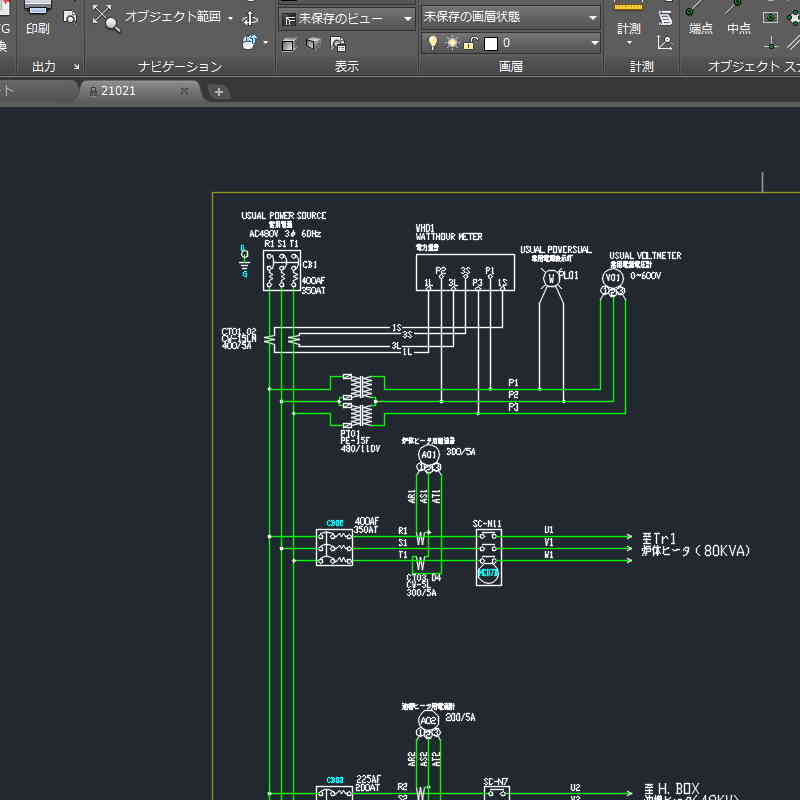Click the ナビゲーション panel title
Image resolution: width=800 pixels, height=800 pixels.
coord(180,66)
